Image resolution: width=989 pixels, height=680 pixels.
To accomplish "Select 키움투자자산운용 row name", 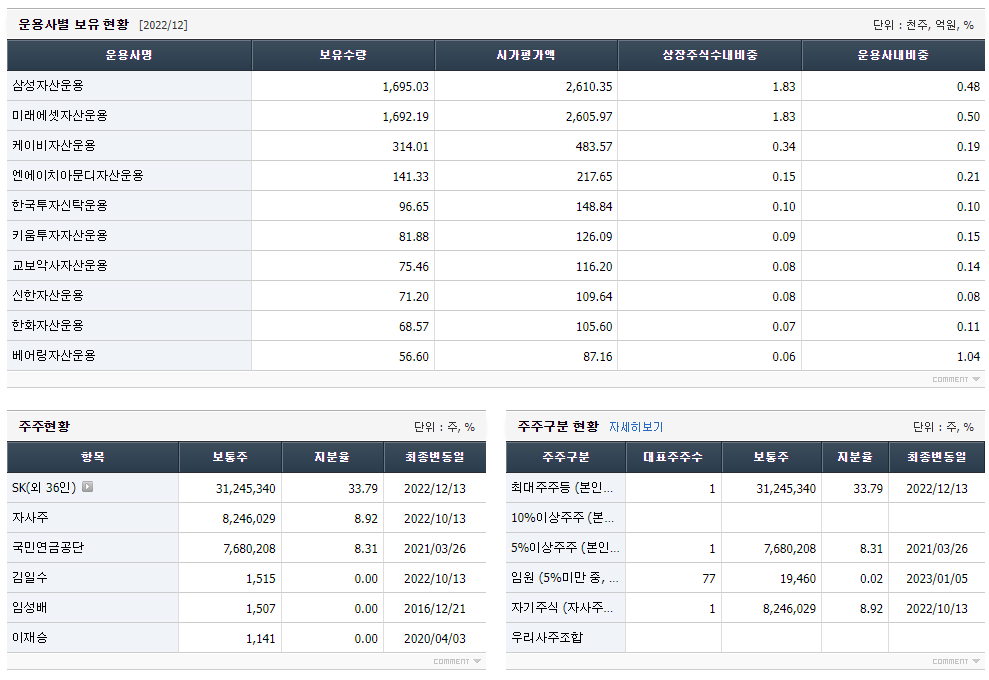I will click(x=60, y=236).
